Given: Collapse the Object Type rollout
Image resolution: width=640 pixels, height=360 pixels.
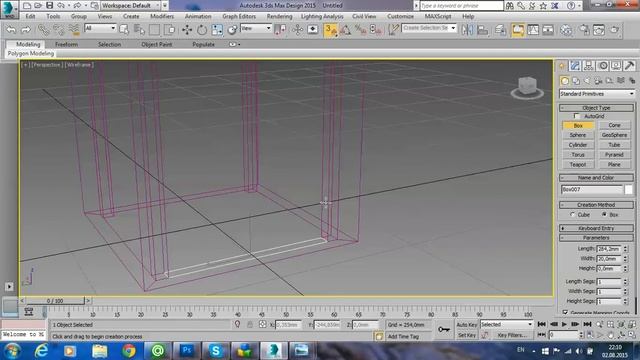Looking at the screenshot, I should (x=596, y=108).
